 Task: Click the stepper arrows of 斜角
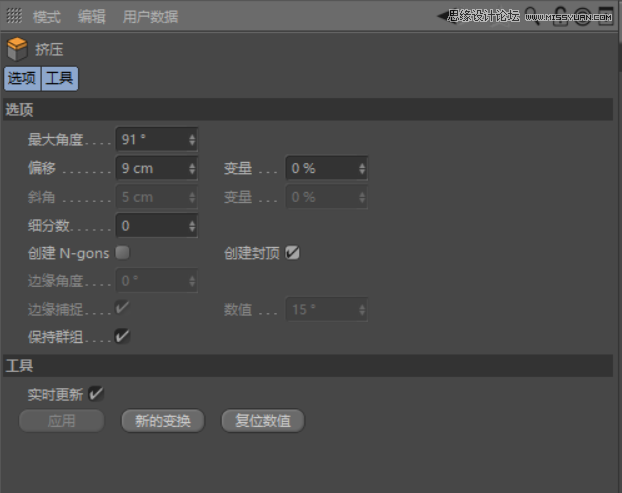pos(192,197)
